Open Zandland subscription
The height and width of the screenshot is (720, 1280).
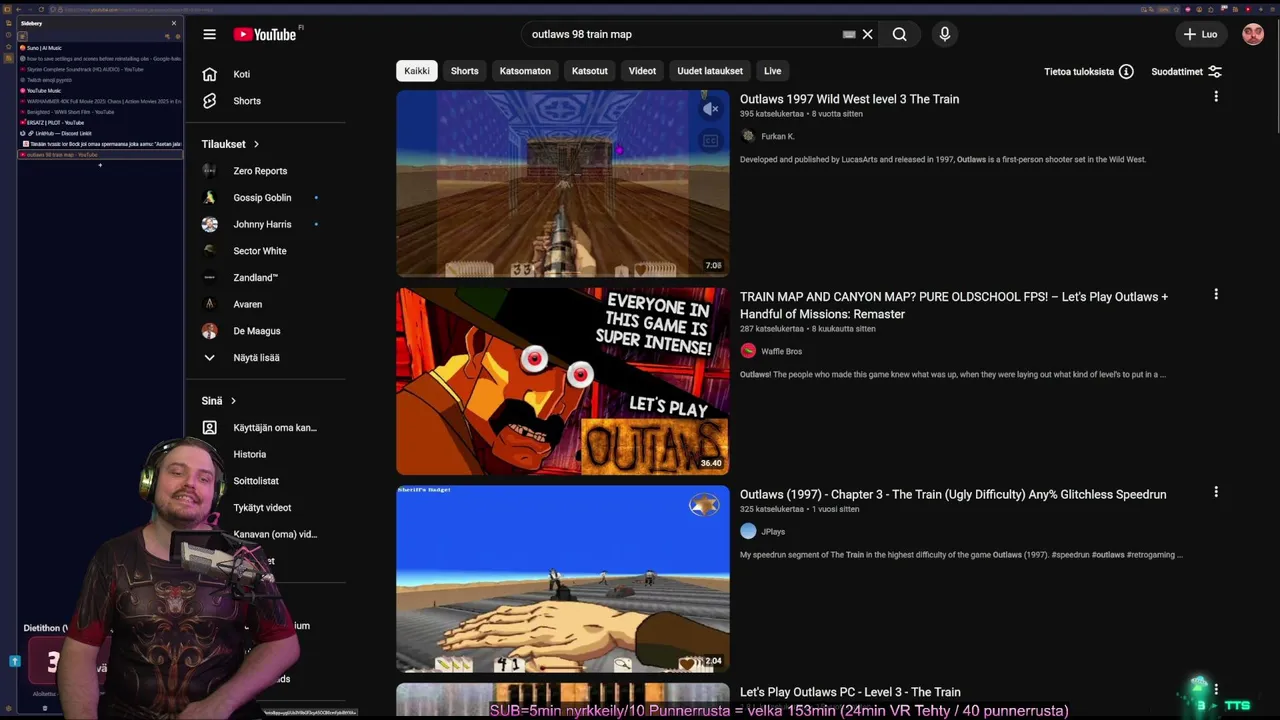[256, 278]
